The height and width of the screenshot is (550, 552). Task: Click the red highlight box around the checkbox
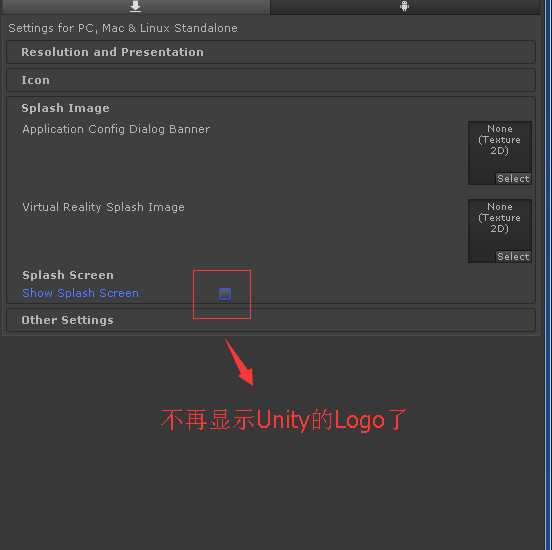(222, 294)
